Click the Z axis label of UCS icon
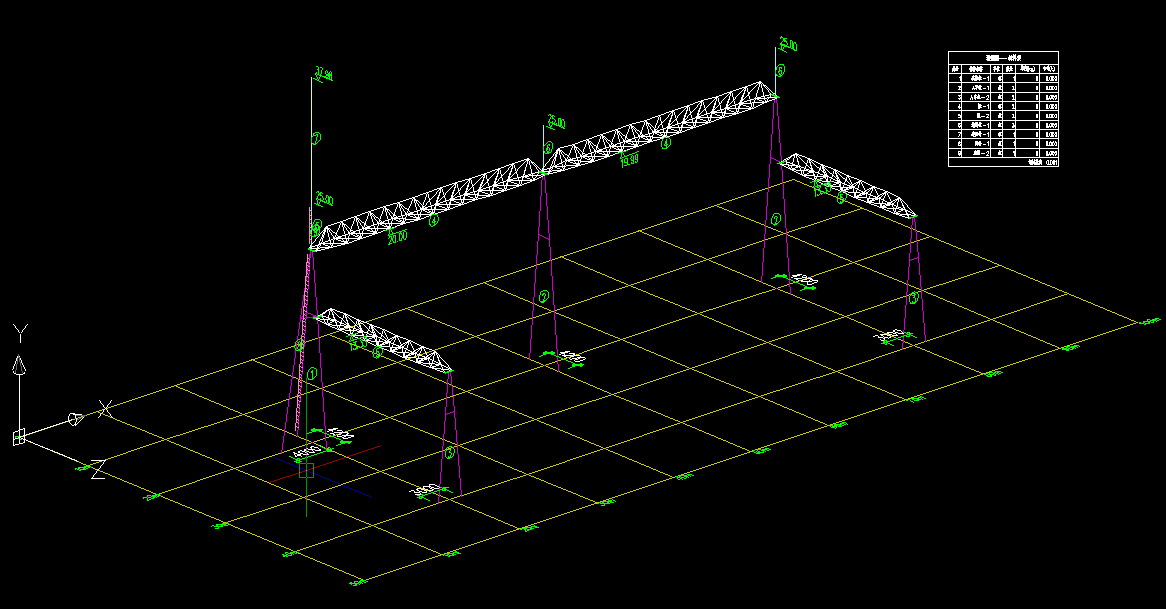This screenshot has width=1166, height=609. pyautogui.click(x=98, y=469)
